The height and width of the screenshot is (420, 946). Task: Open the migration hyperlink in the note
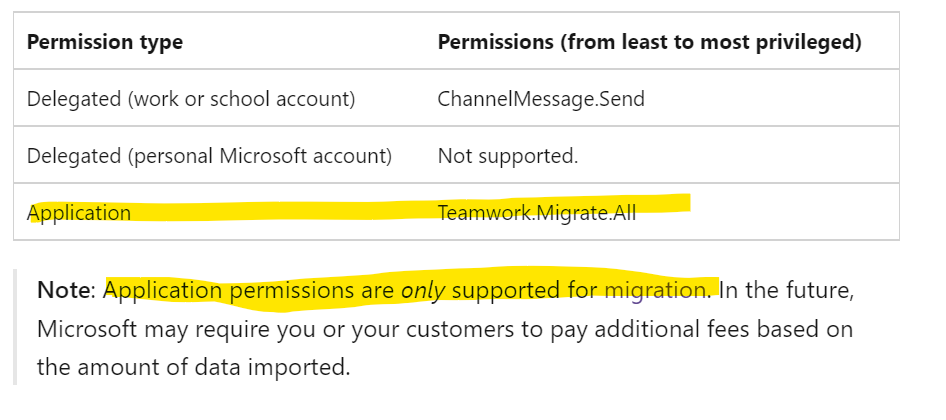click(x=655, y=291)
